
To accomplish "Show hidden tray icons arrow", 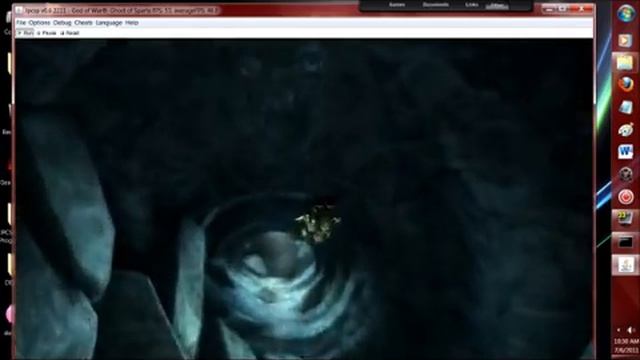I will point(619,330).
